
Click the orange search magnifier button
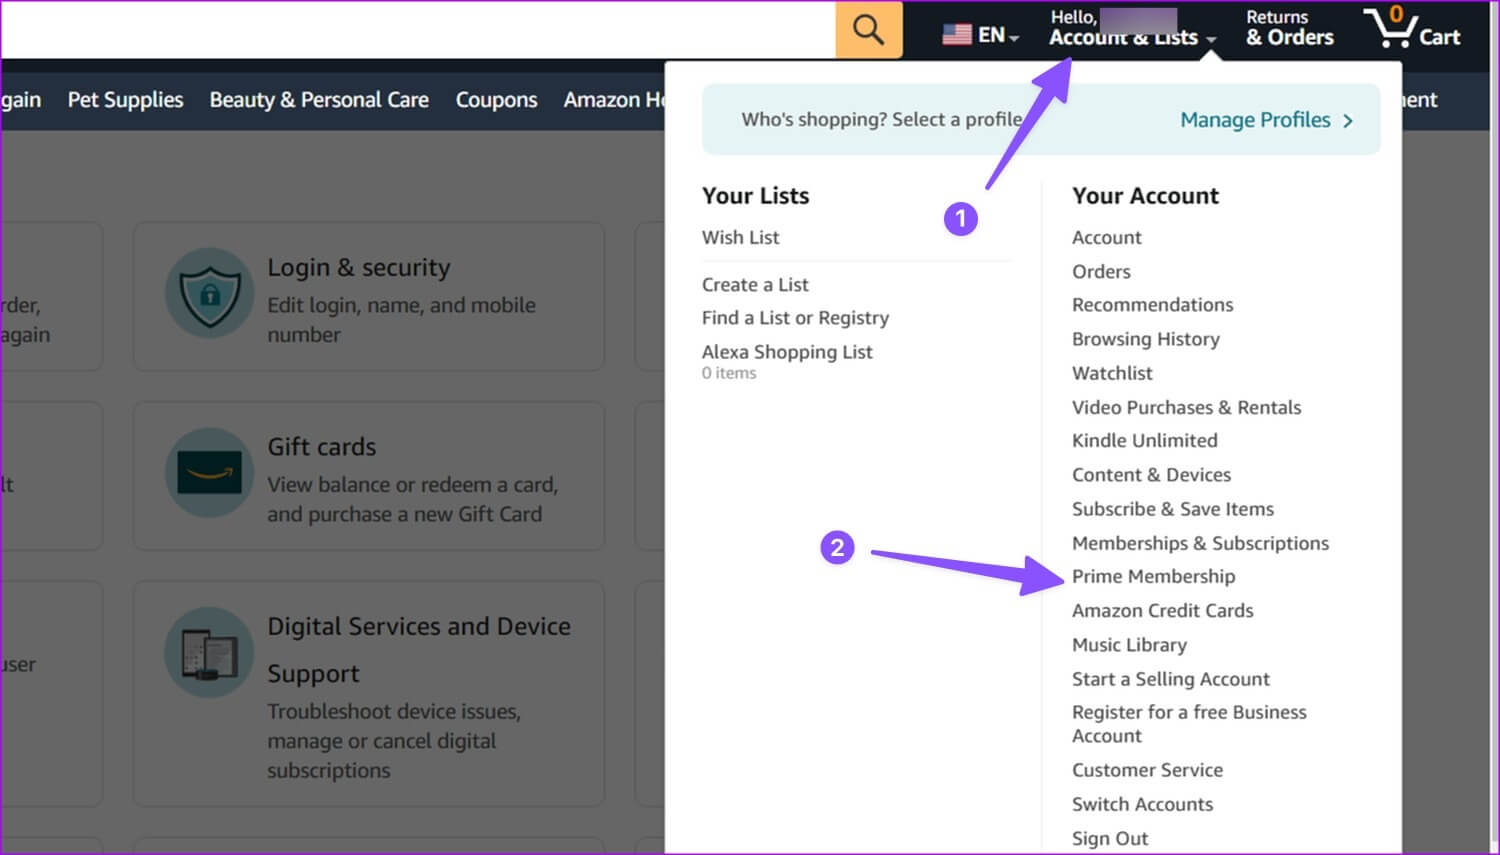coord(868,29)
